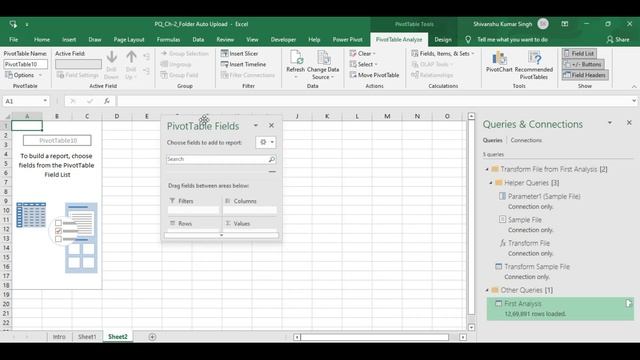Open the PivotTable Fields pane options arrow
This screenshot has height=360, width=640.
(256, 125)
